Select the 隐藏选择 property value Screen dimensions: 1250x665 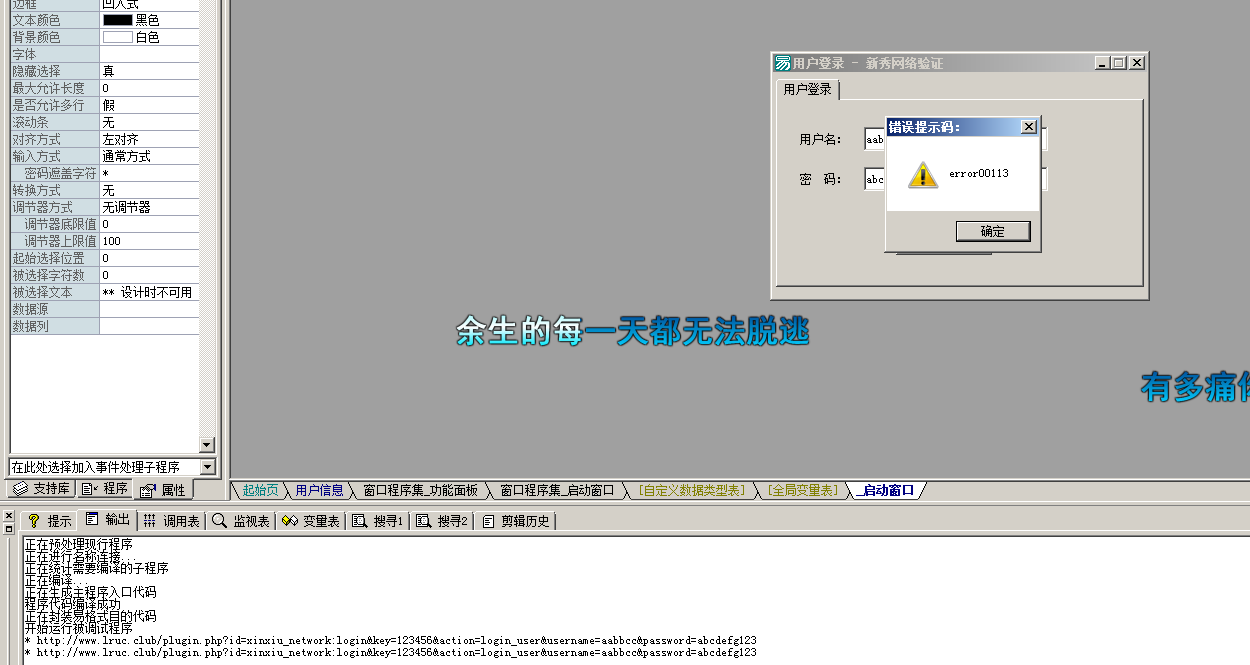[148, 71]
